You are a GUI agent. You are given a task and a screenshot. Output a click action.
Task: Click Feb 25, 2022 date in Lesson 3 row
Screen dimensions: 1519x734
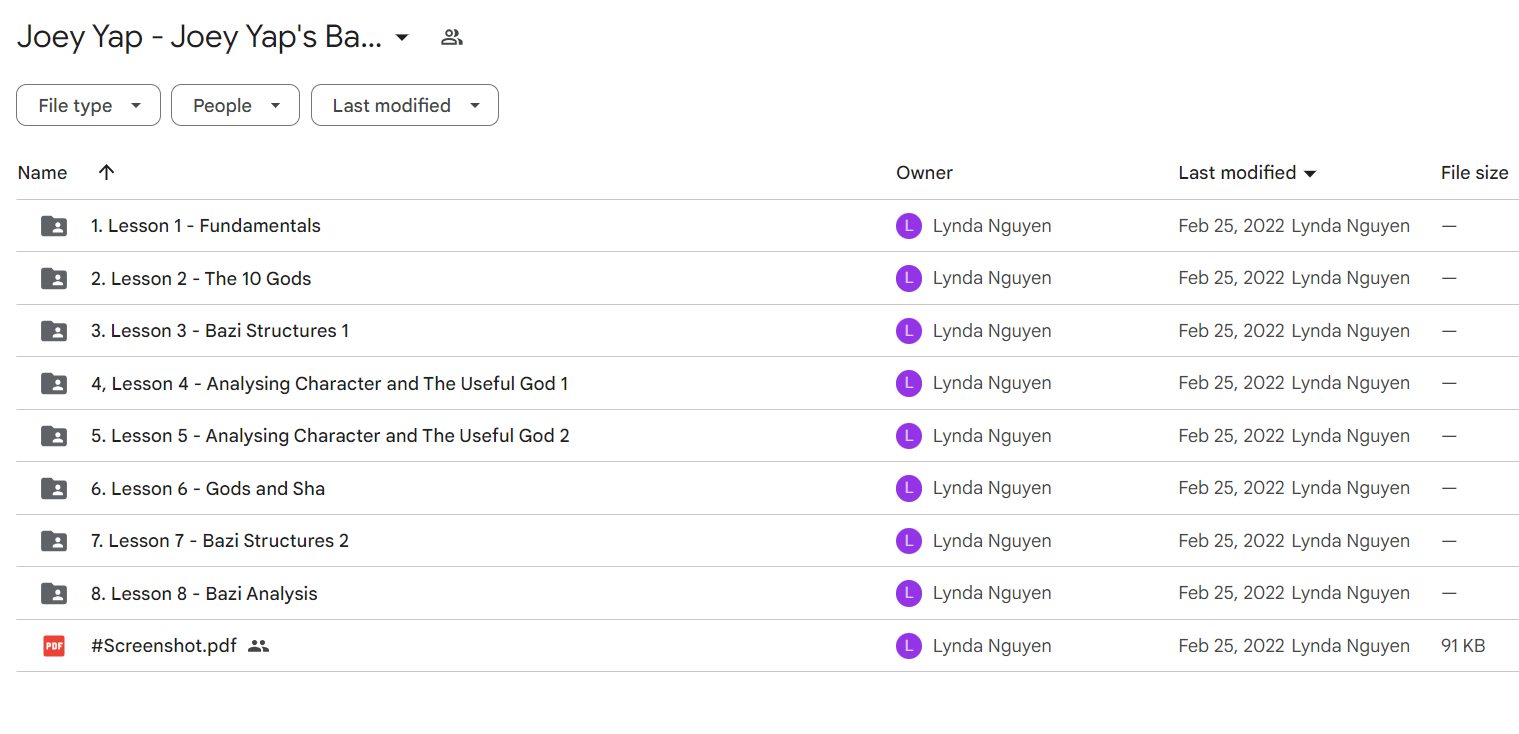point(1231,331)
